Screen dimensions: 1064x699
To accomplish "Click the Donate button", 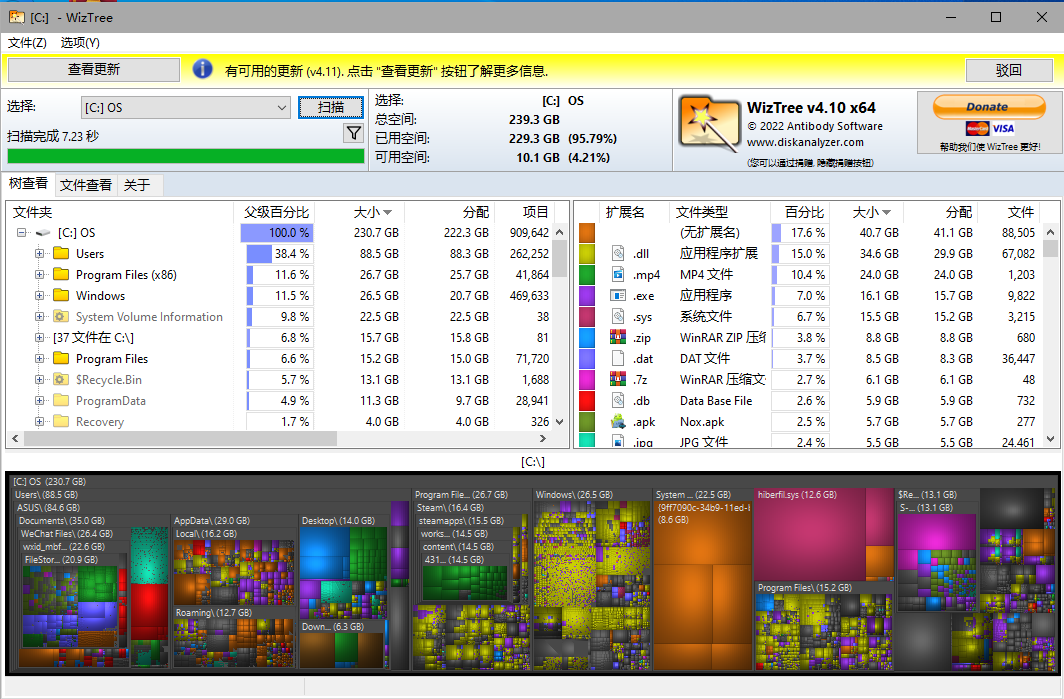I will 989,107.
